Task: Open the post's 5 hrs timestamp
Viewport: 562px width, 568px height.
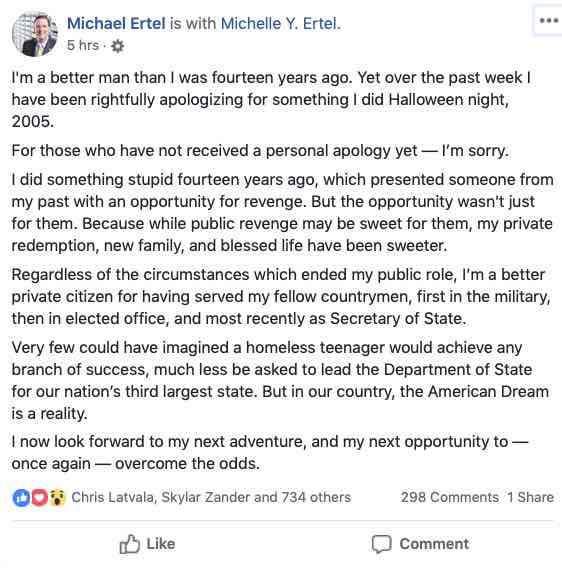Action: pyautogui.click(x=83, y=45)
